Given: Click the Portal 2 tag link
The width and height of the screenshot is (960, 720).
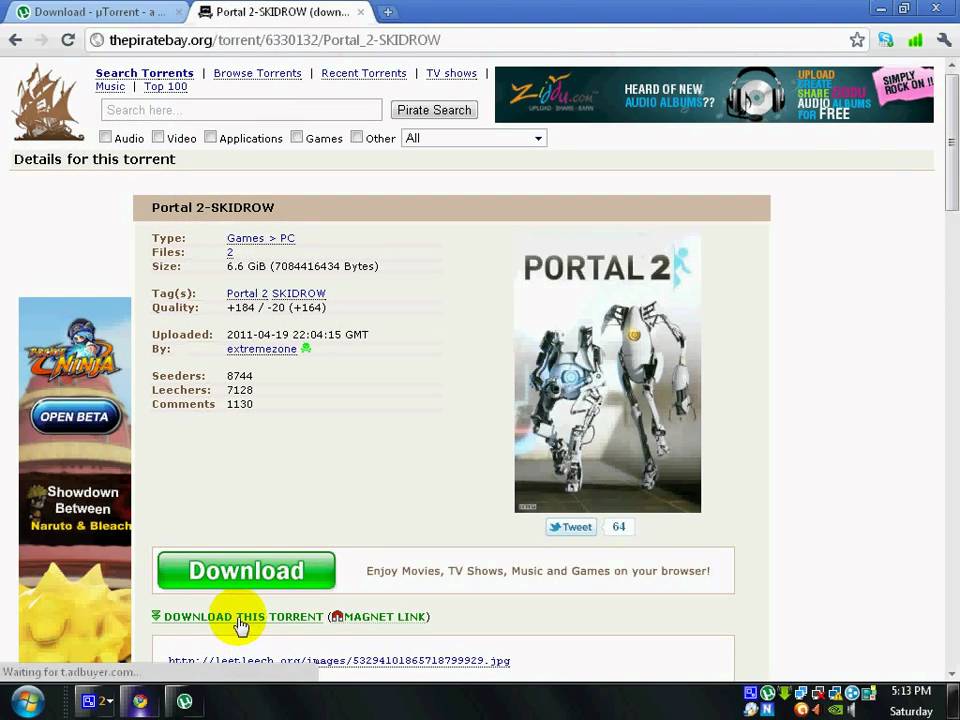Looking at the screenshot, I should (247, 293).
